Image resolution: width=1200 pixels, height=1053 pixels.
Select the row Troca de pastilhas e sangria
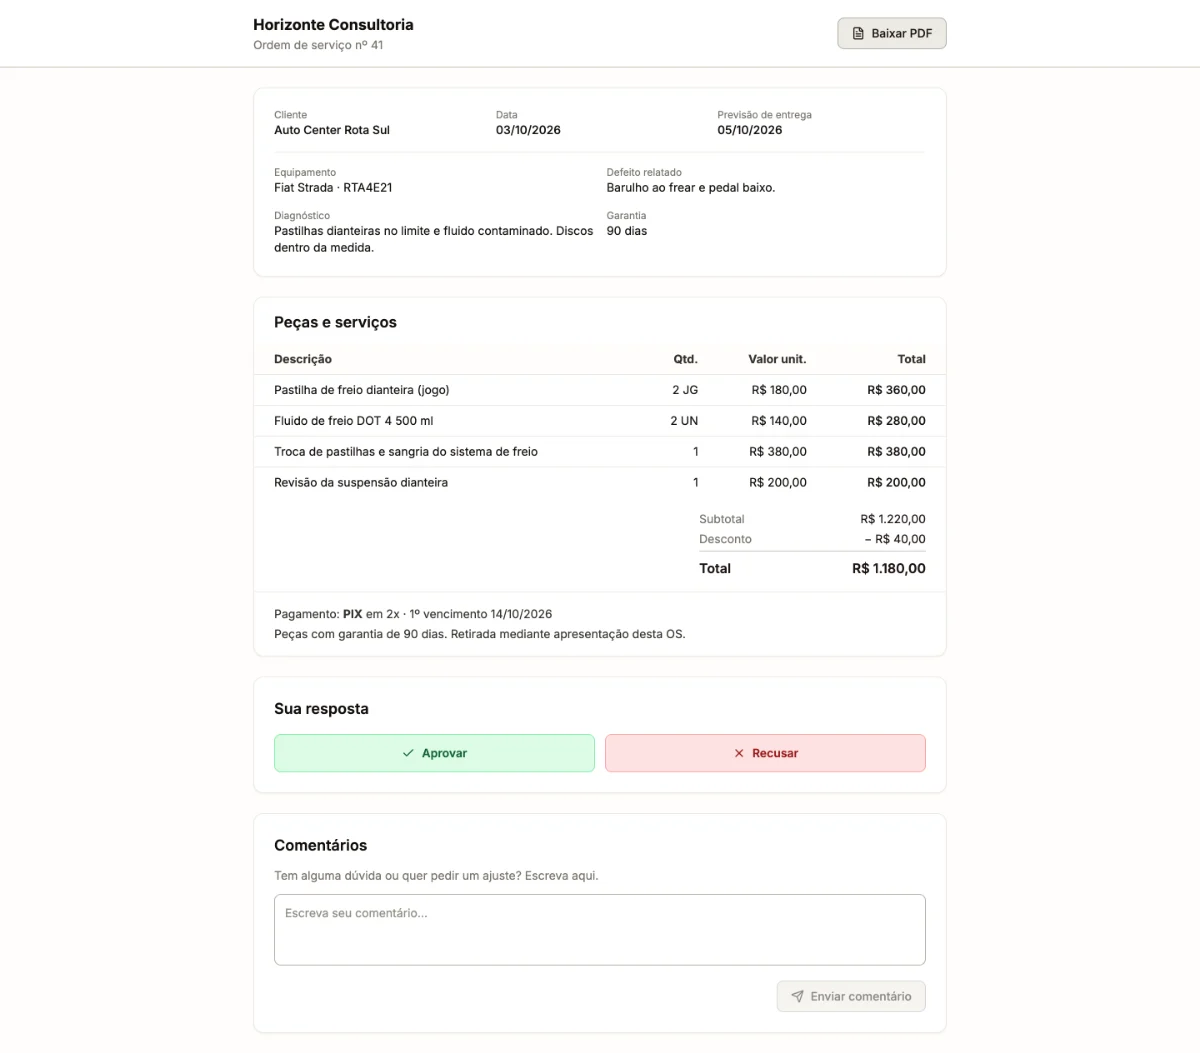pyautogui.click(x=600, y=452)
